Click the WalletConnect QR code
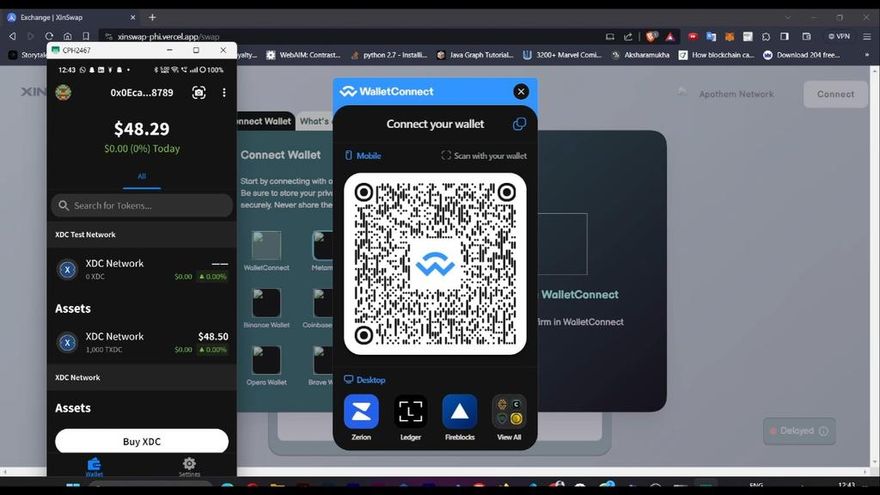The height and width of the screenshot is (495, 880). 435,264
